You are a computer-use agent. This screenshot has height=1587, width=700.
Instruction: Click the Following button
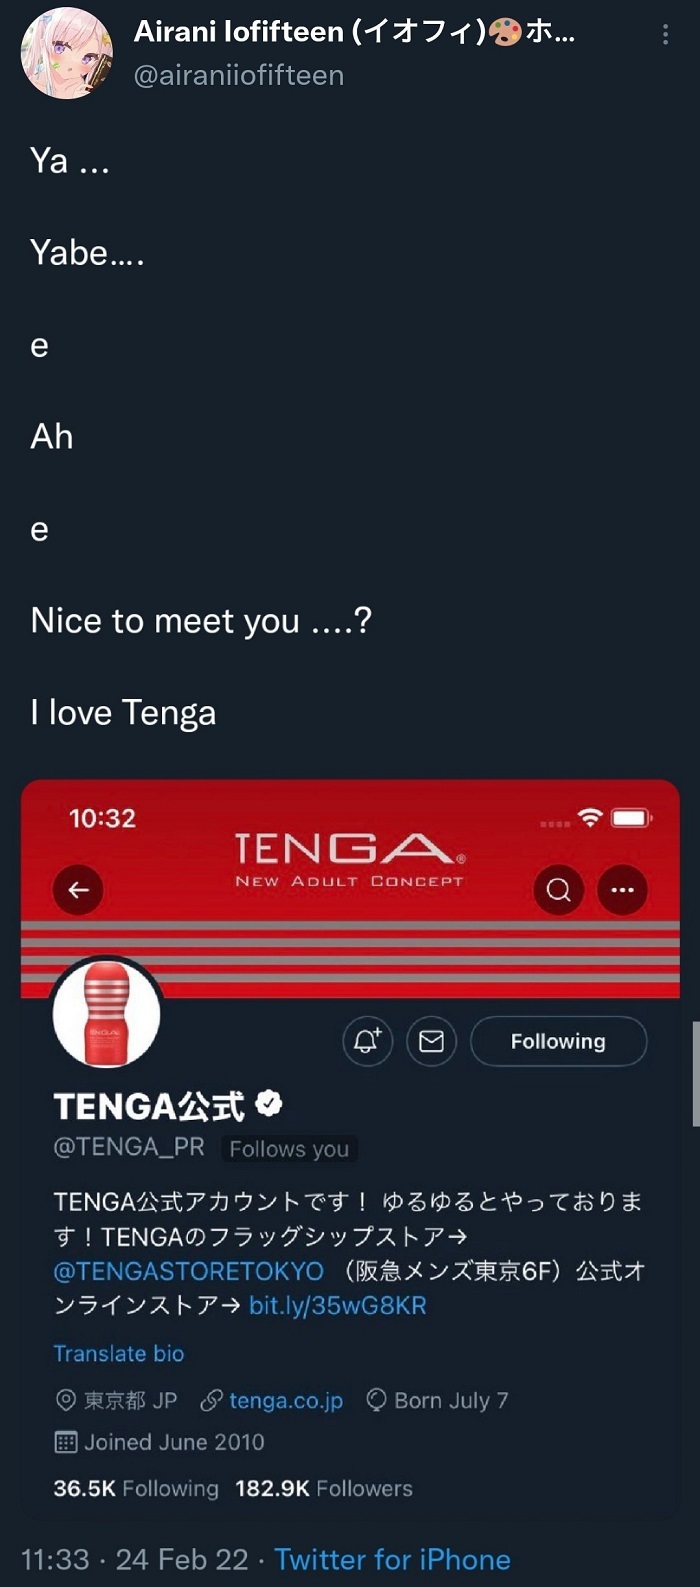[558, 1041]
